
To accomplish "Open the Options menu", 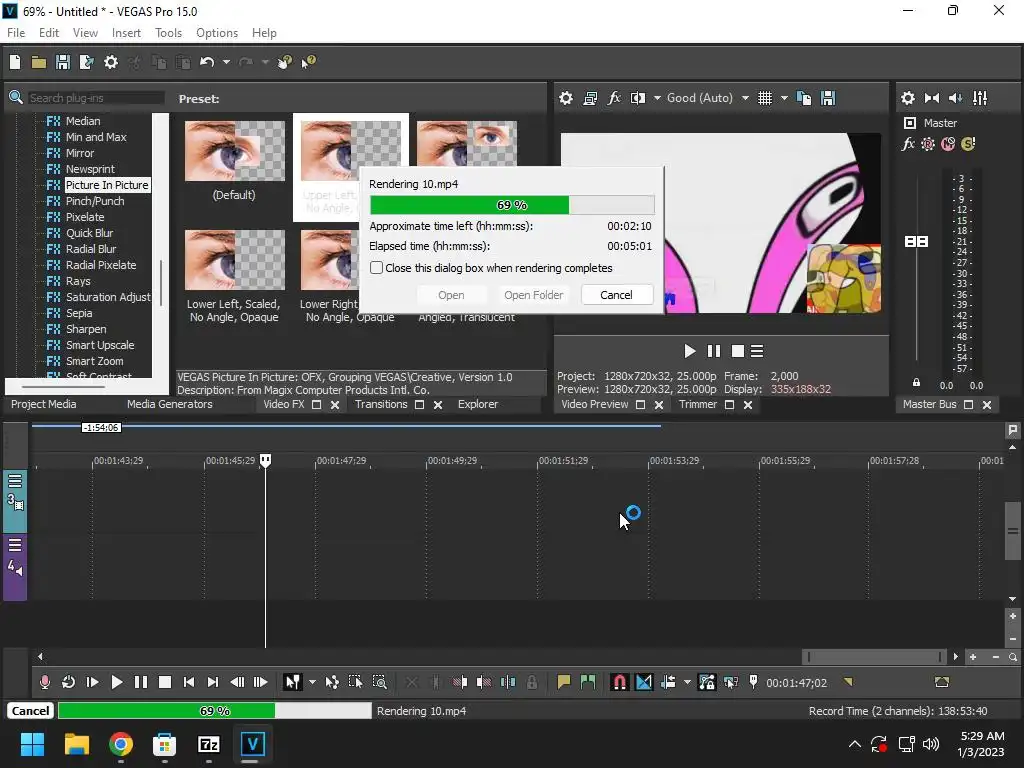I will [x=217, y=33].
